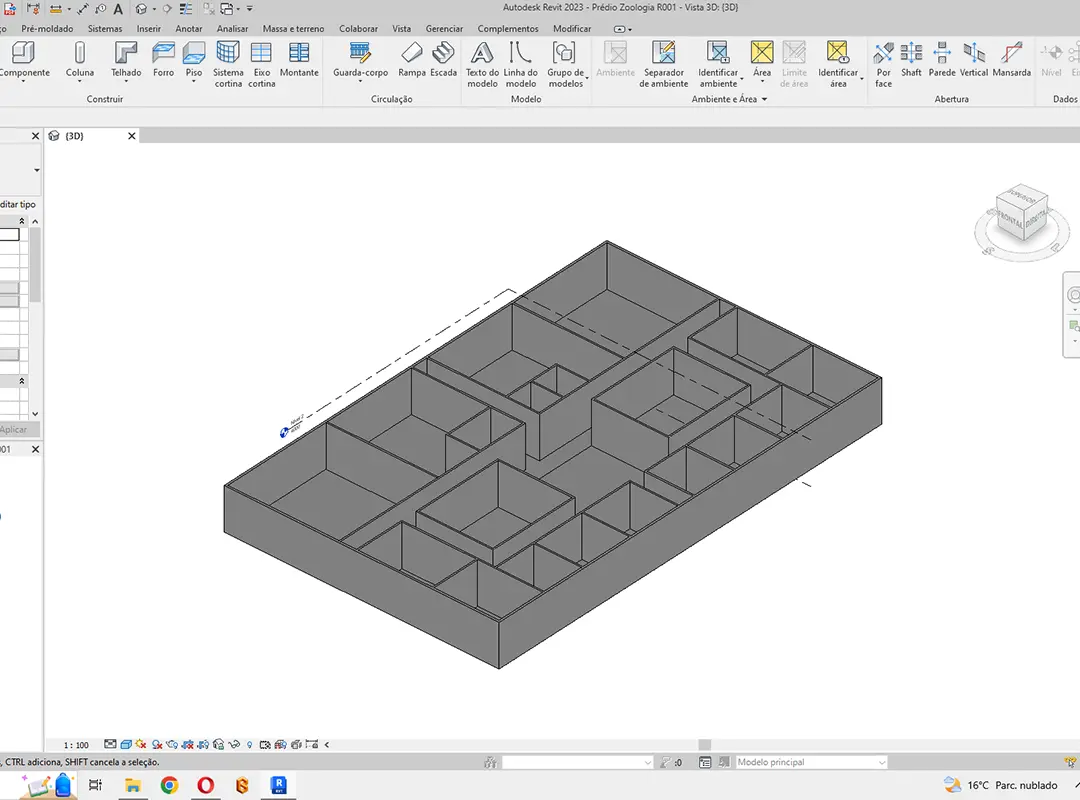
Task: Close the {3D} view tab
Action: pyautogui.click(x=131, y=136)
